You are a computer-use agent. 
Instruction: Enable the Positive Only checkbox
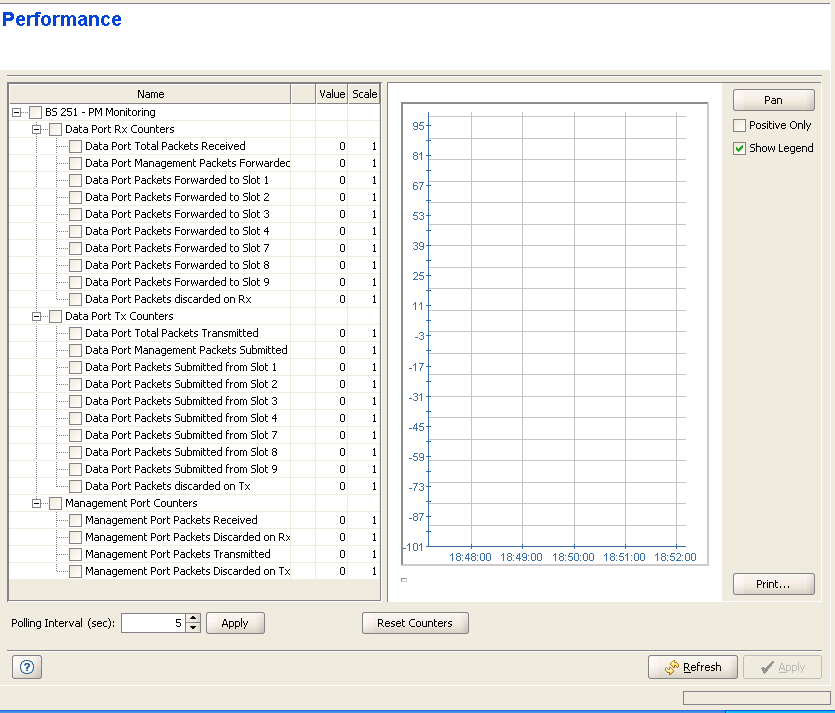[740, 126]
